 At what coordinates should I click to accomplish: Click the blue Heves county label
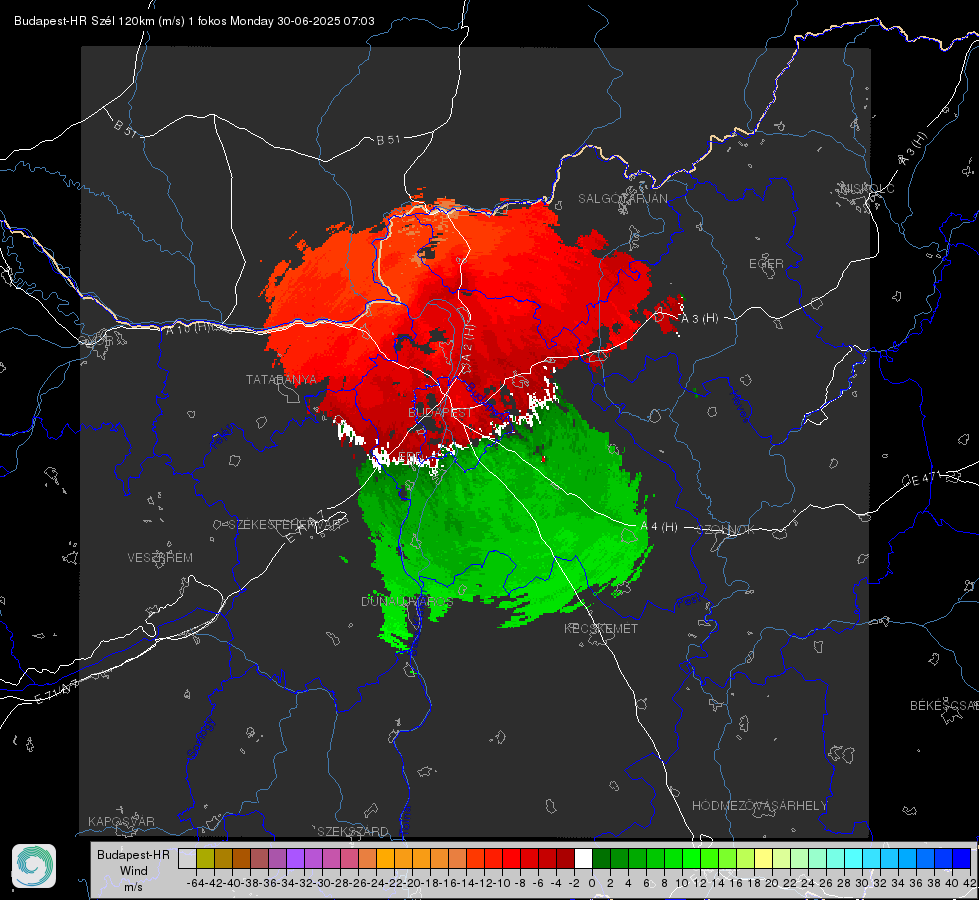pos(739,407)
